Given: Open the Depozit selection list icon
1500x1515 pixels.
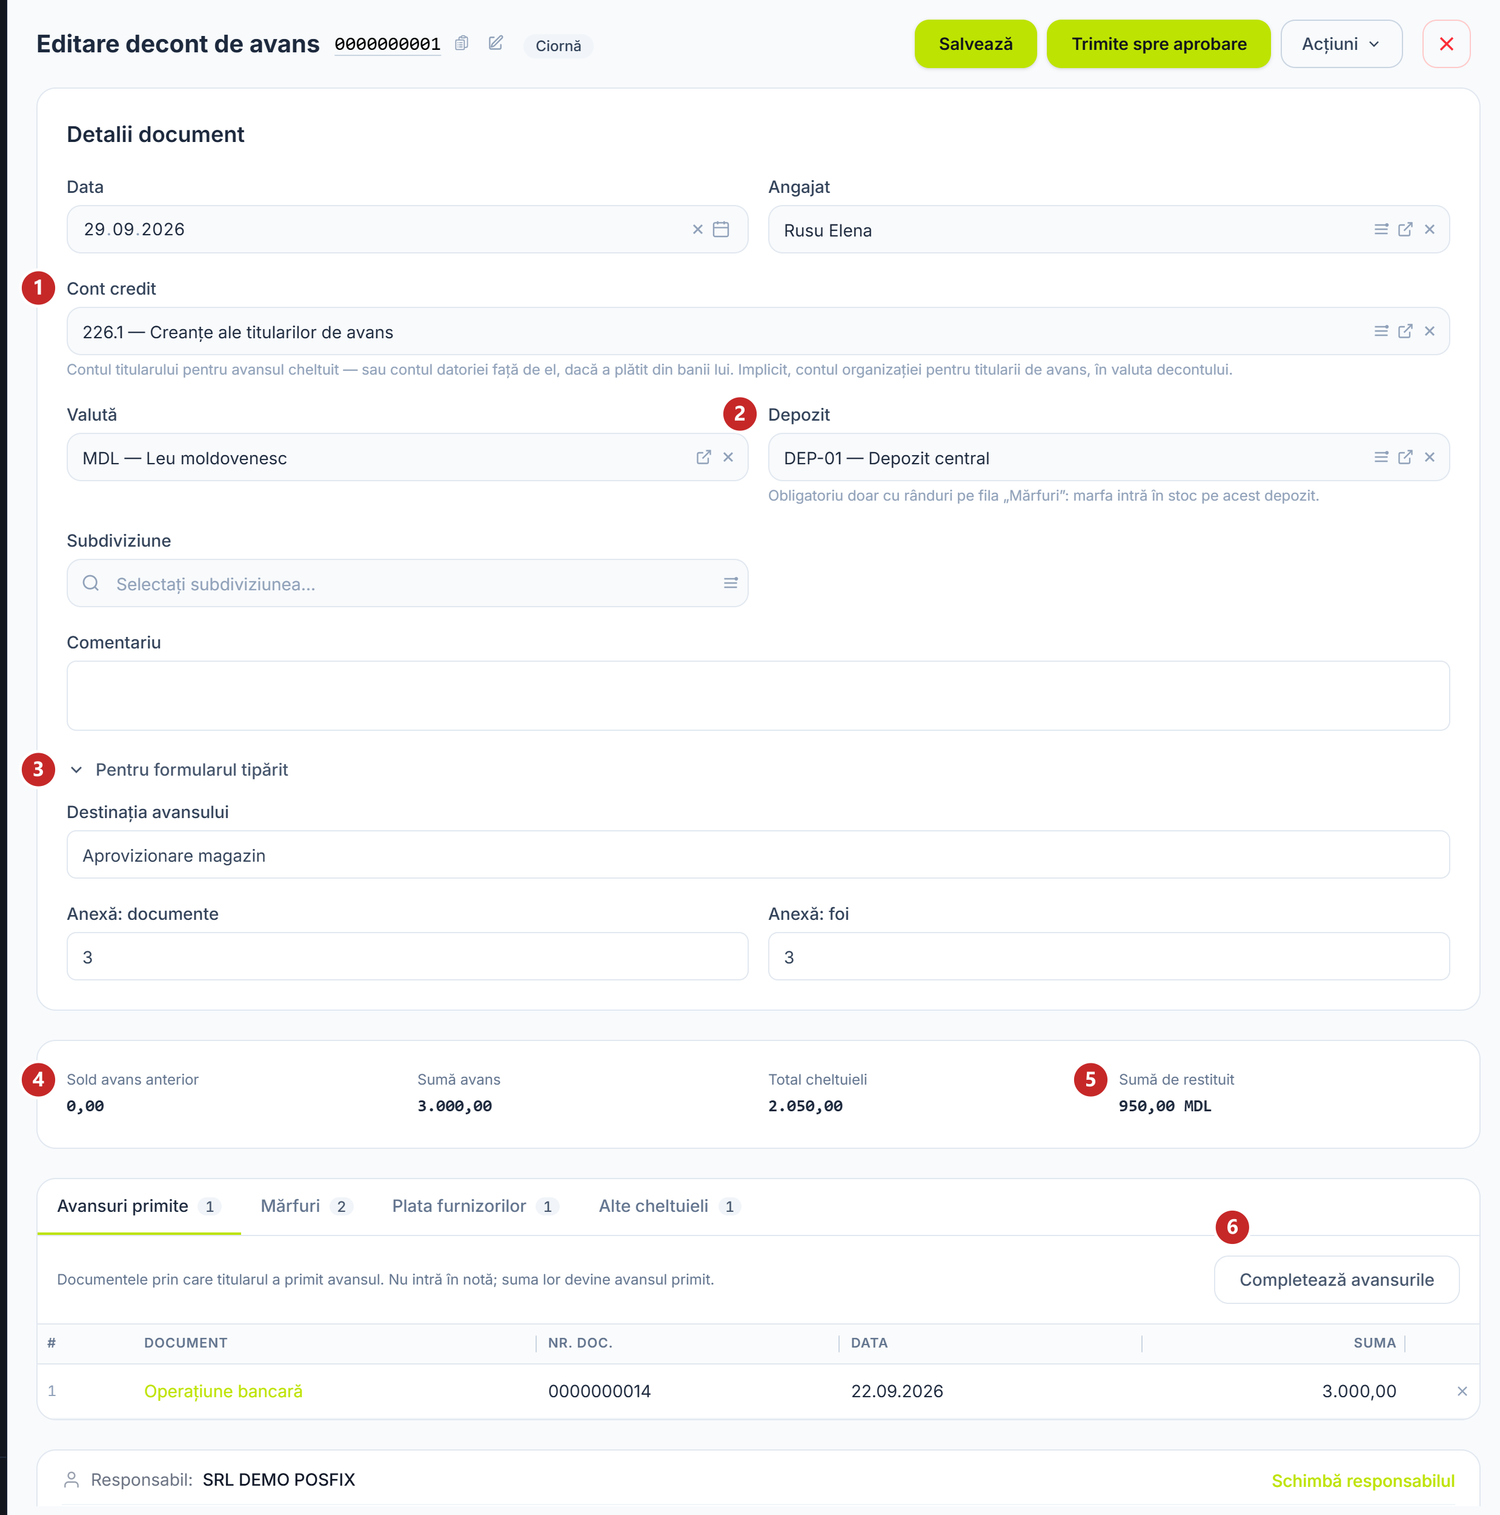Looking at the screenshot, I should [x=1381, y=457].
